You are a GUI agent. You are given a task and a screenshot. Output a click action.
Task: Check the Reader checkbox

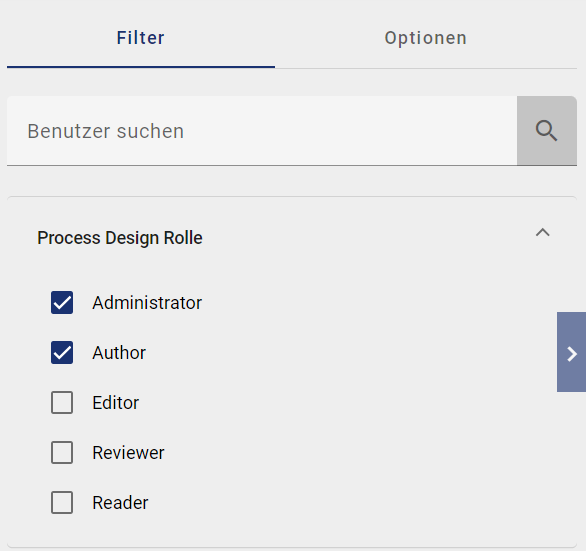(x=62, y=503)
